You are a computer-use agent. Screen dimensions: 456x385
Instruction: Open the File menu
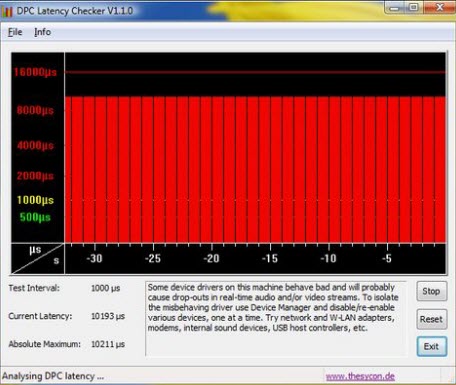coord(15,32)
